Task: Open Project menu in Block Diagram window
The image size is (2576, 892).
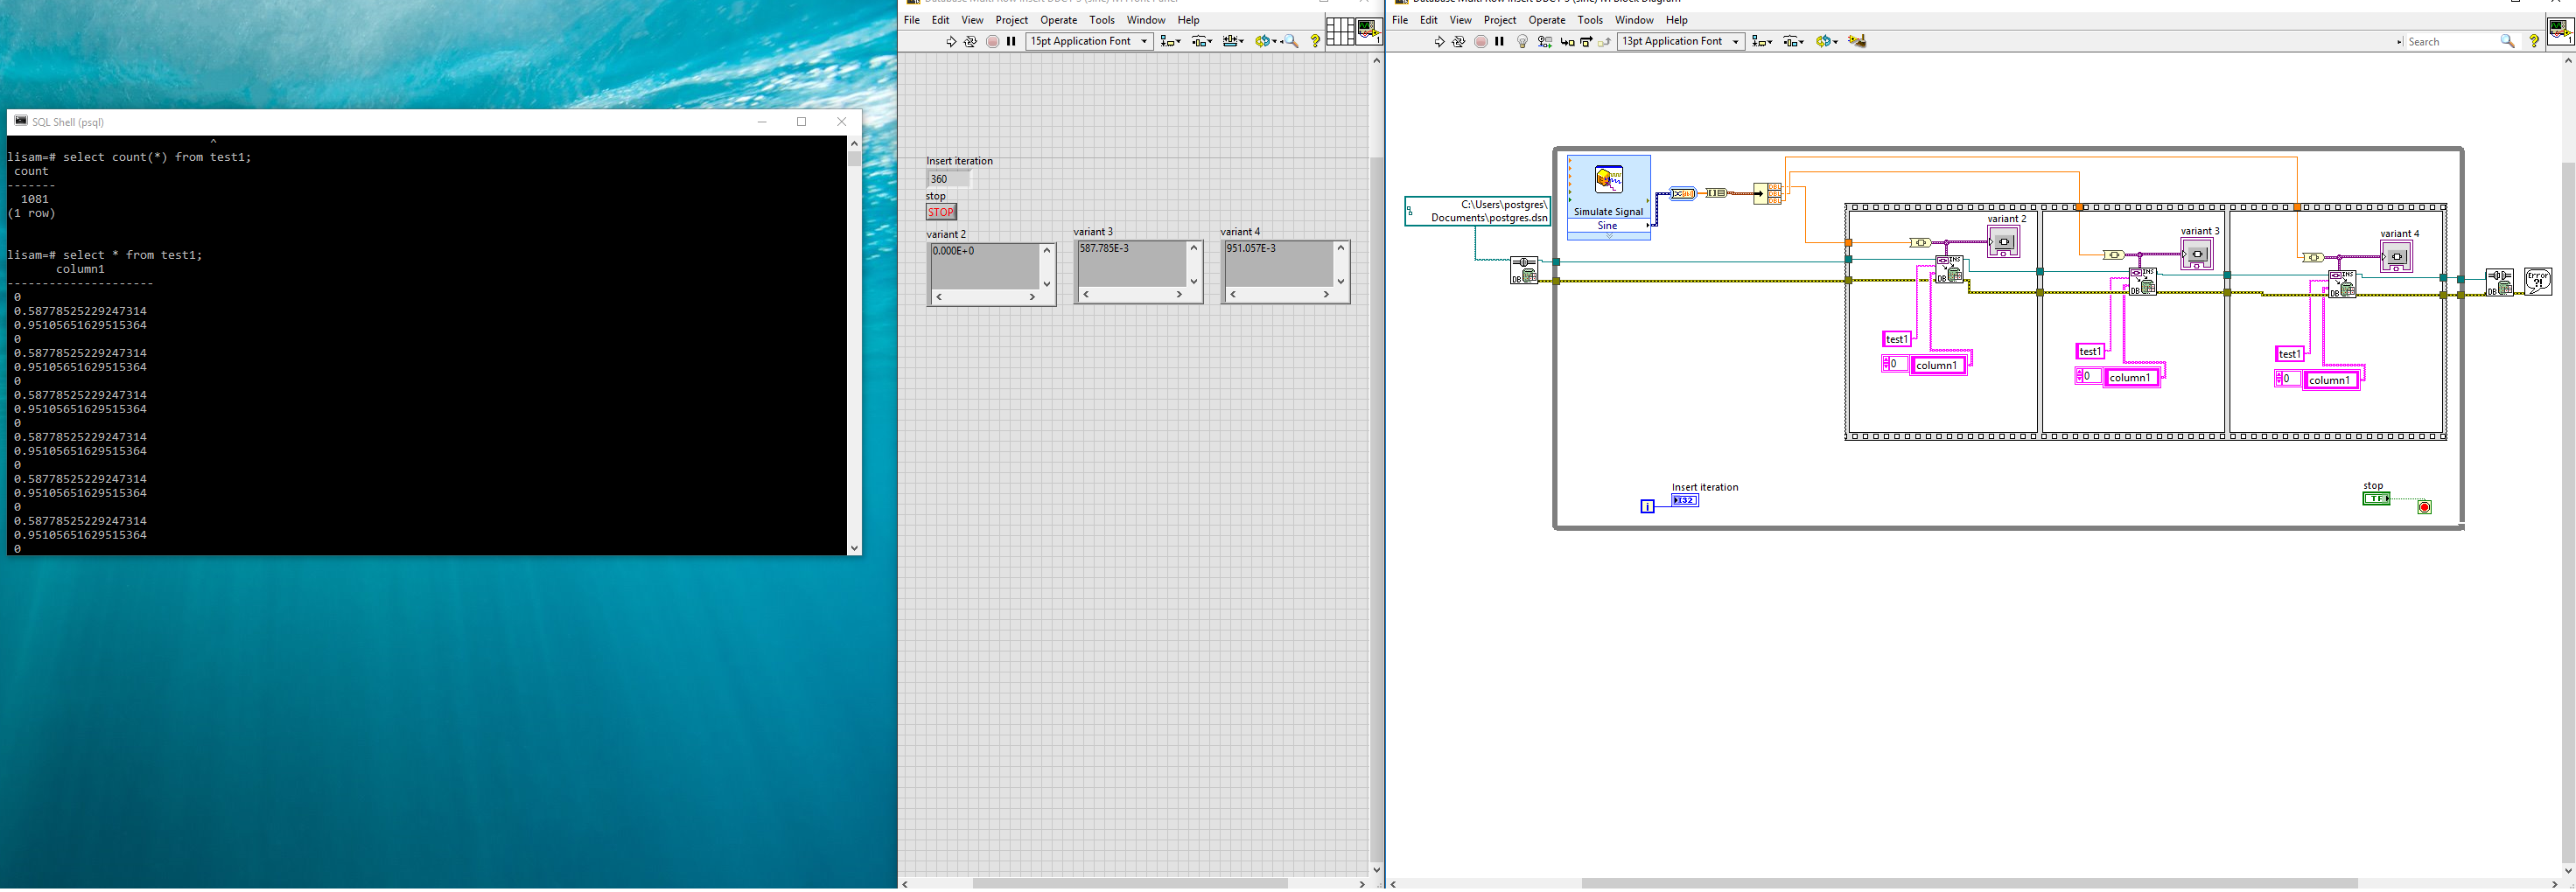Action: 1500,20
